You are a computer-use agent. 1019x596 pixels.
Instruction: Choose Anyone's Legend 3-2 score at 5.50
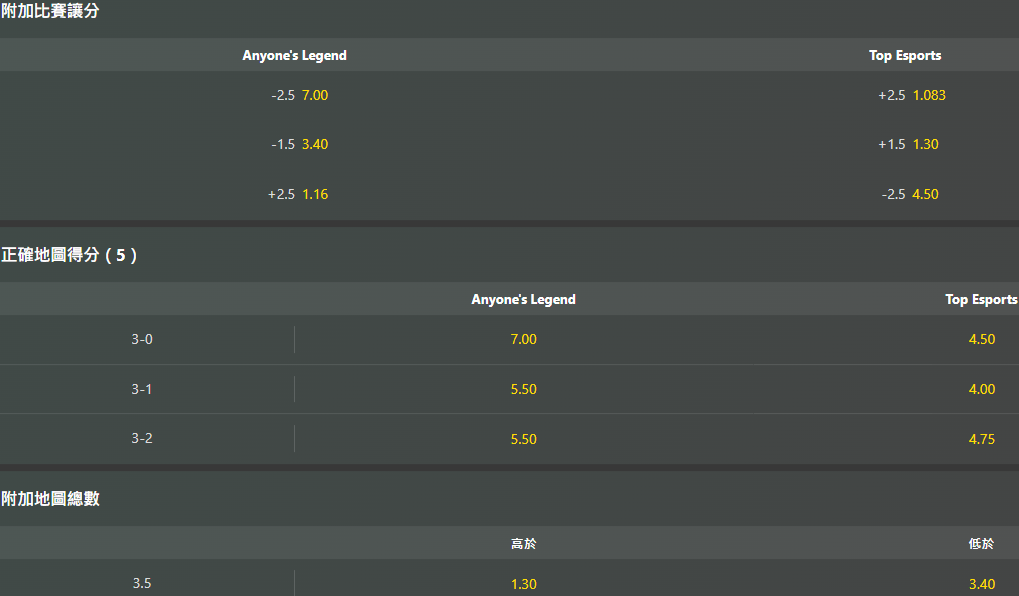click(524, 439)
